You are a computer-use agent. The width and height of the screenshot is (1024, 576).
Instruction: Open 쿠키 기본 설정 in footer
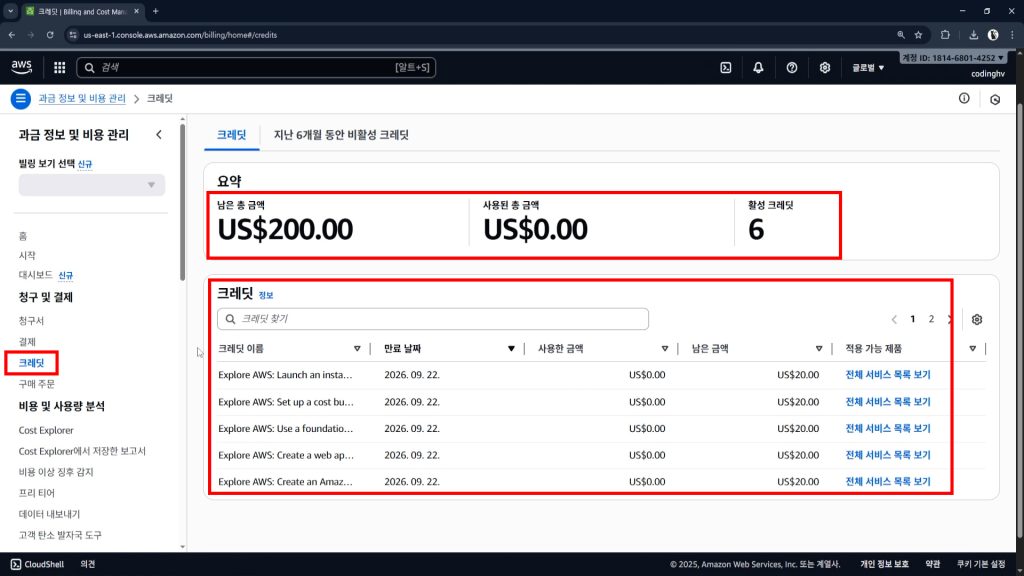click(x=981, y=564)
